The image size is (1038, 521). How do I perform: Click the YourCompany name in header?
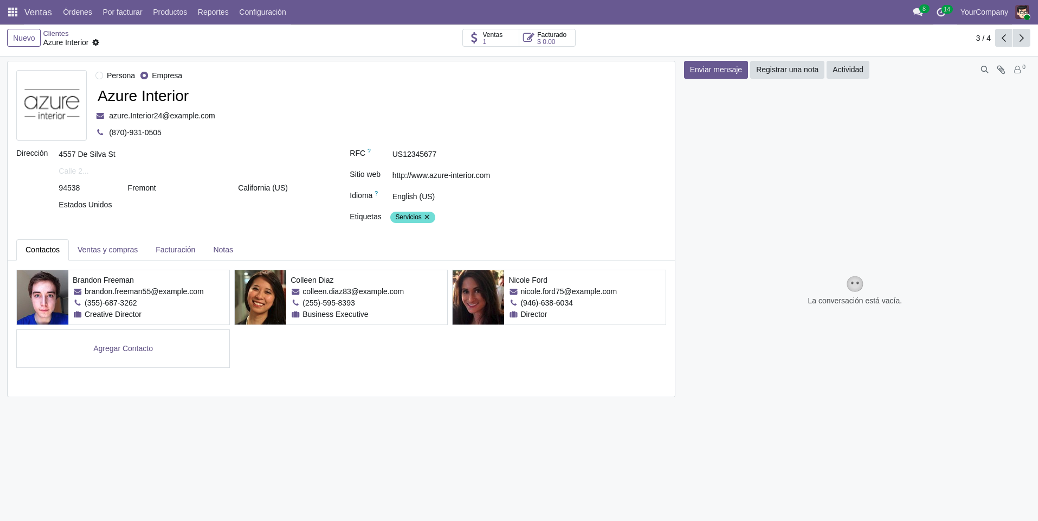tap(984, 12)
